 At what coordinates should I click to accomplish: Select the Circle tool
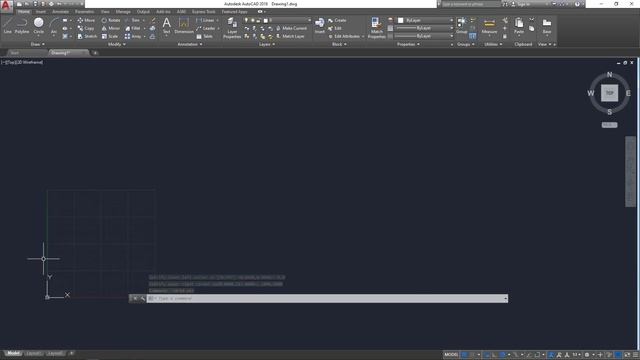tap(38, 25)
